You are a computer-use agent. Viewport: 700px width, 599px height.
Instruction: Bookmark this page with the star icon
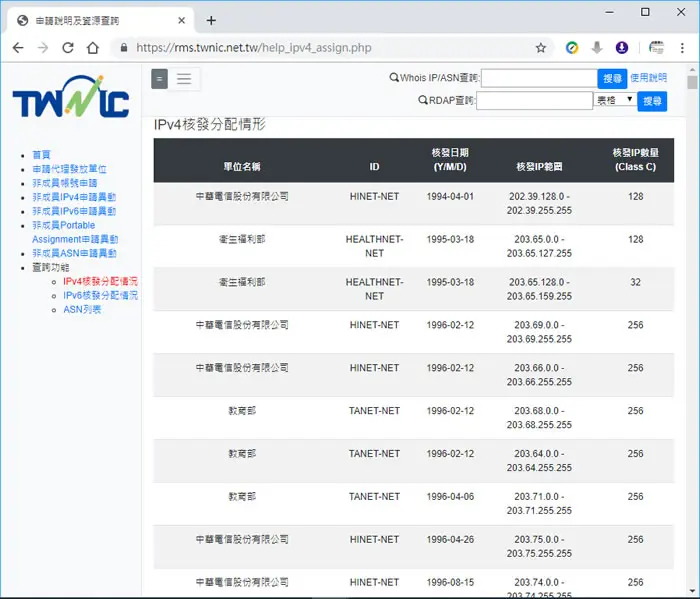(541, 48)
